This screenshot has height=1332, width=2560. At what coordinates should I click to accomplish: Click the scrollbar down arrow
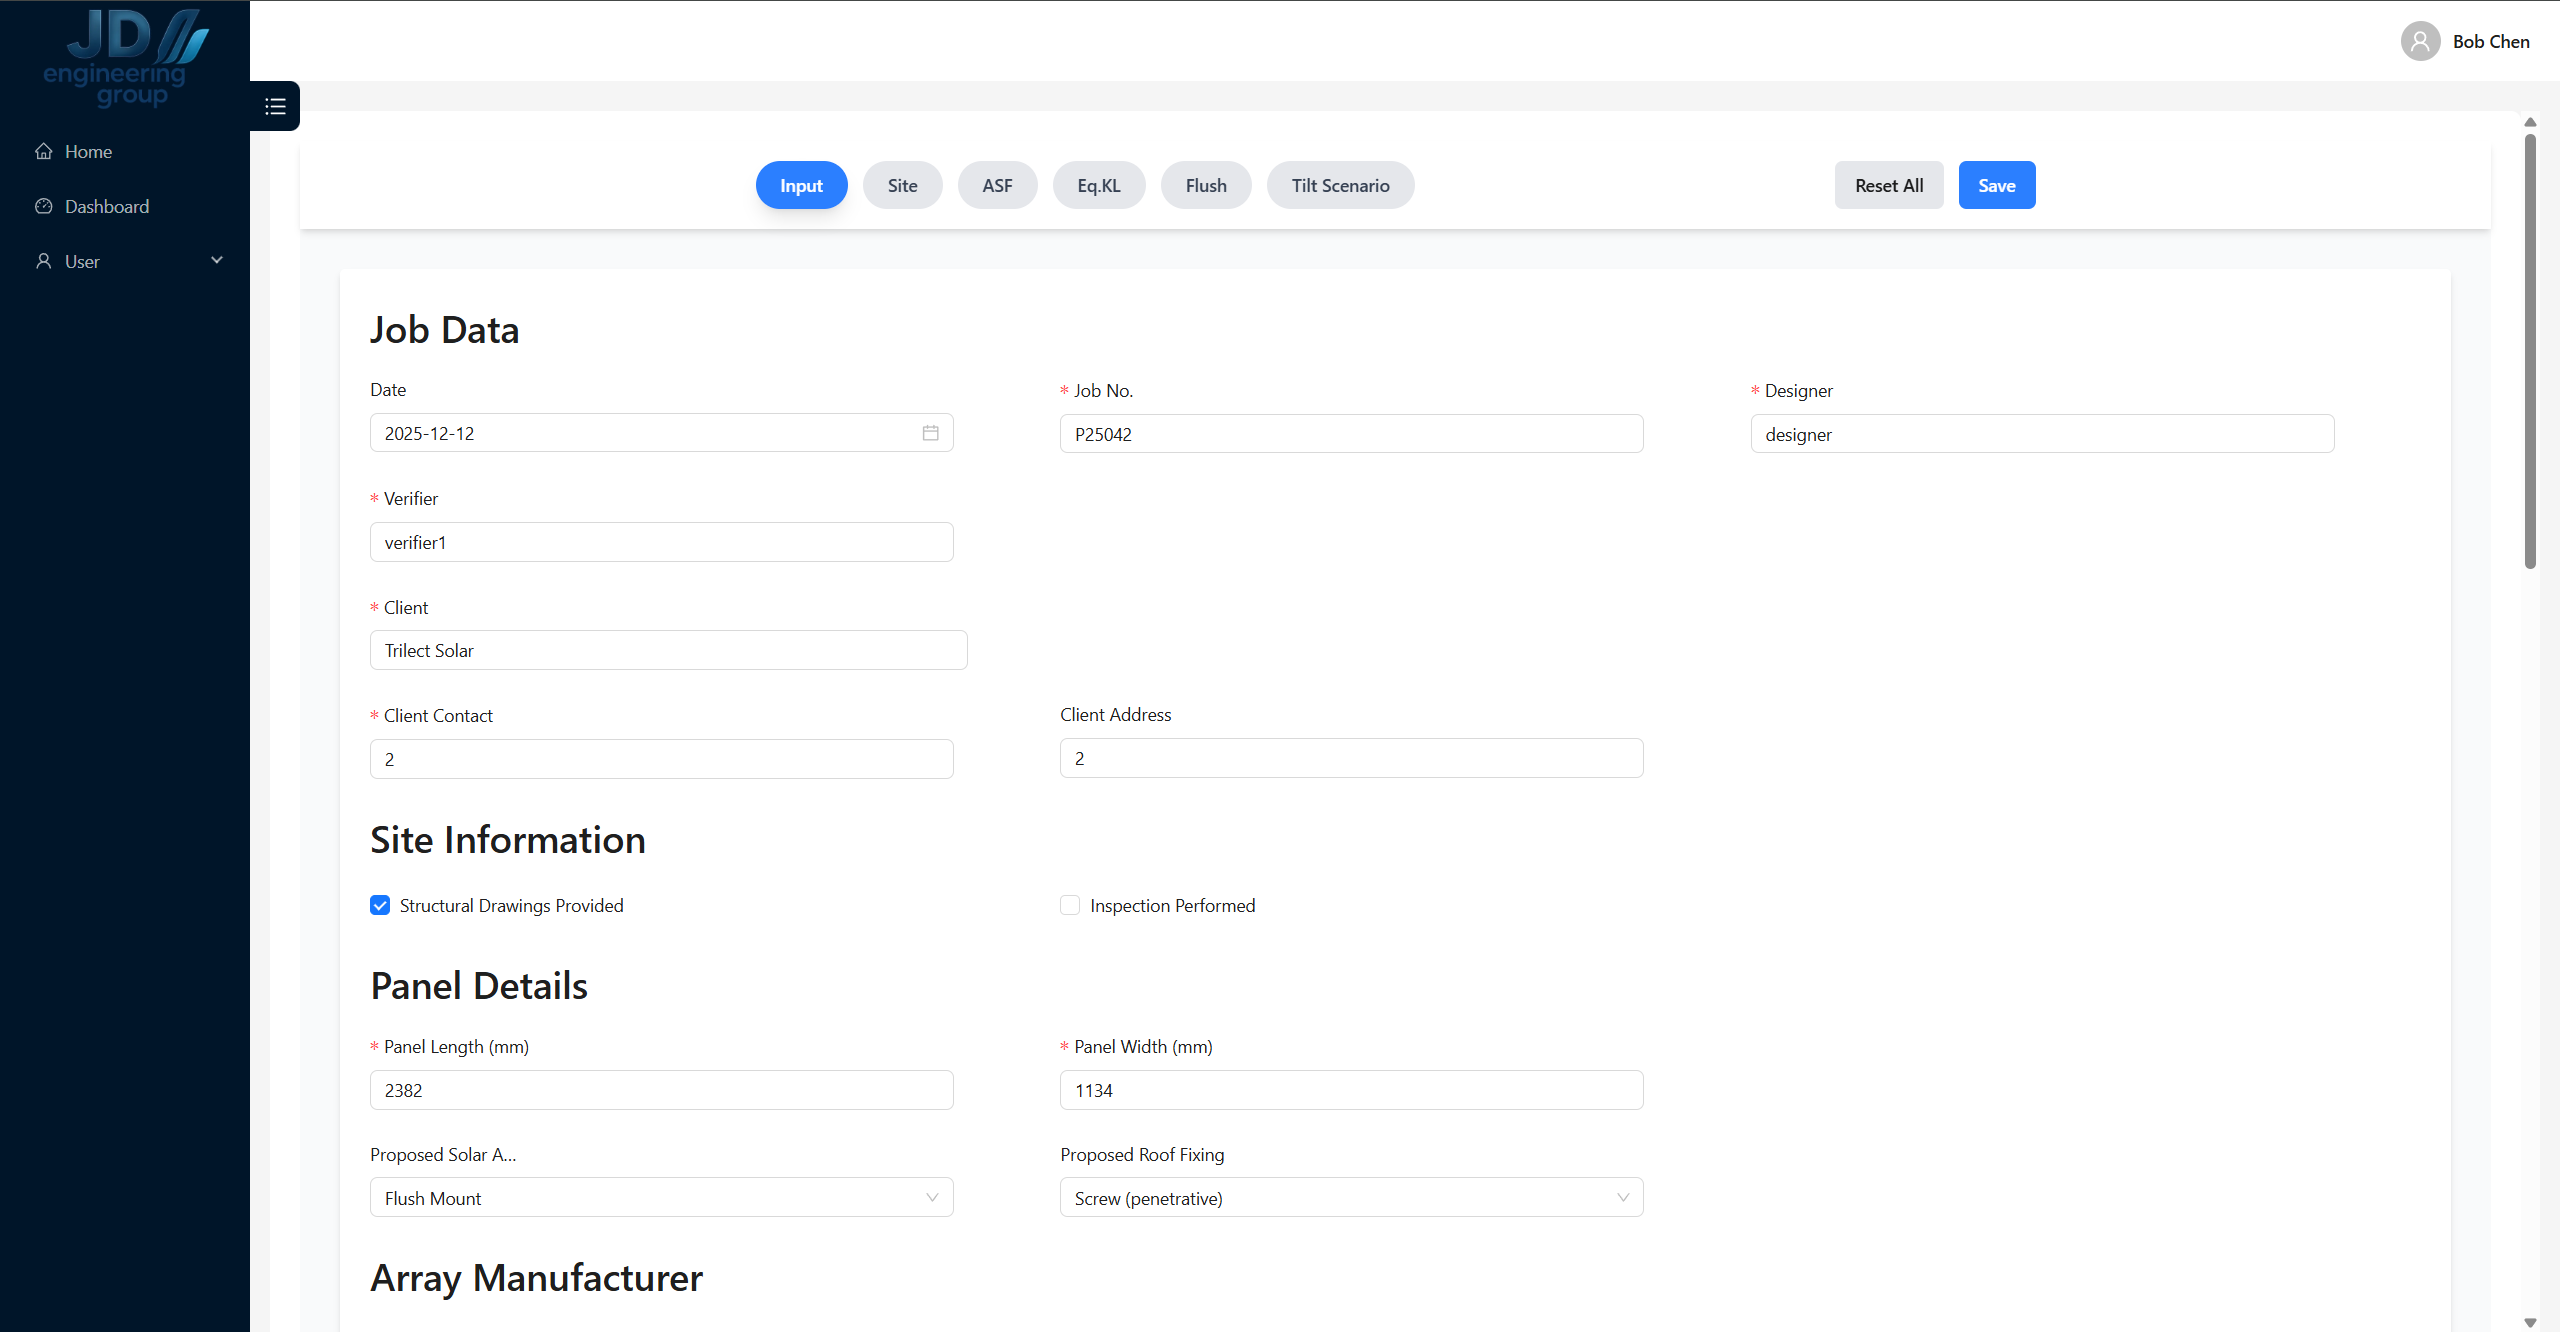(x=2530, y=1322)
